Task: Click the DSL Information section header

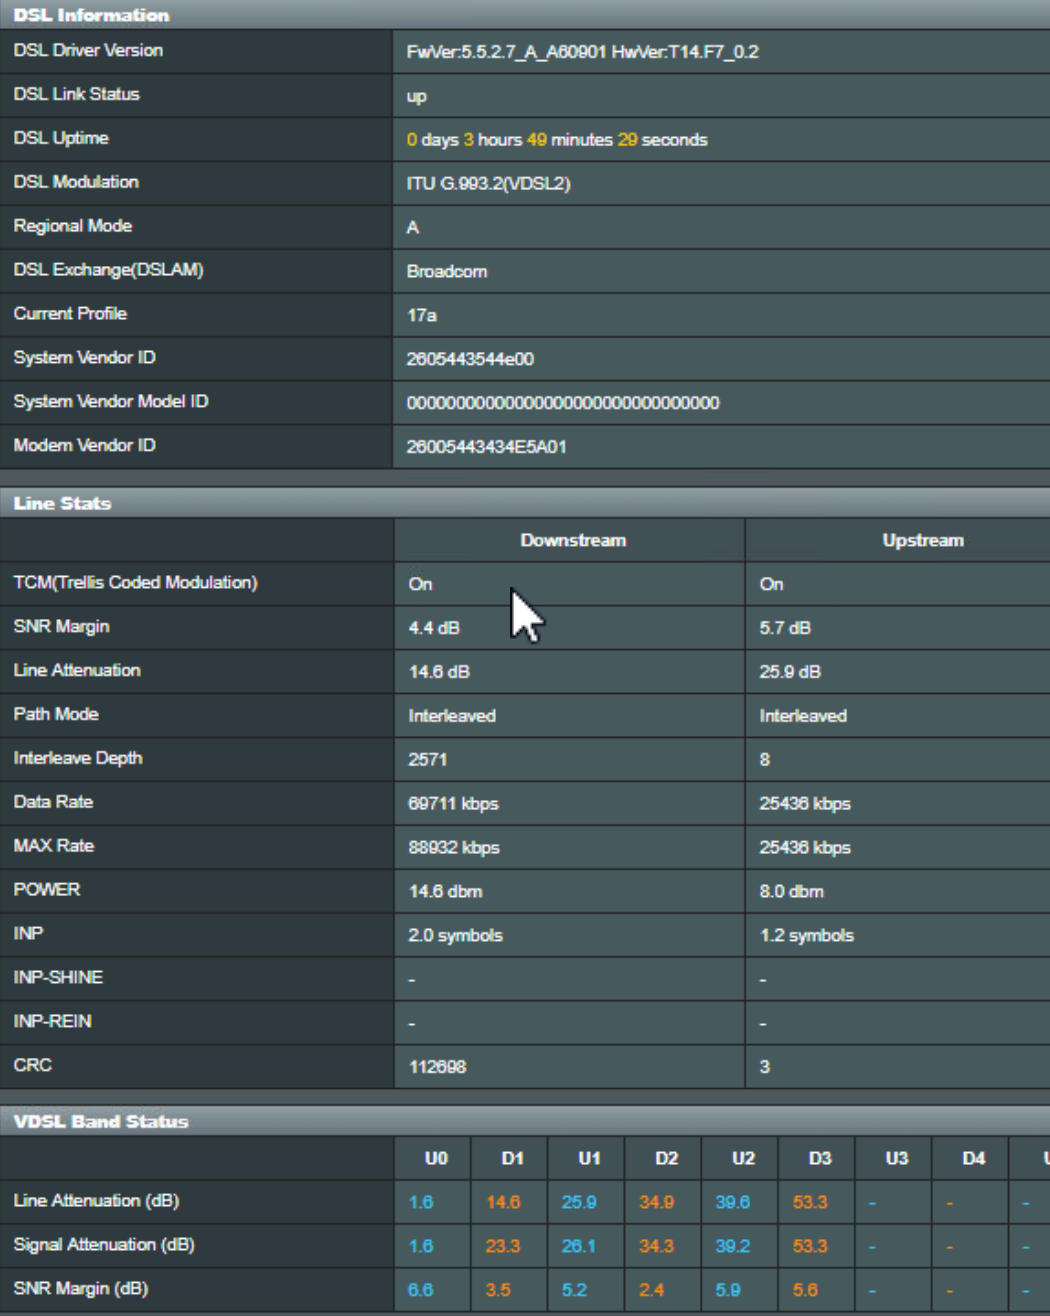Action: pos(91,15)
